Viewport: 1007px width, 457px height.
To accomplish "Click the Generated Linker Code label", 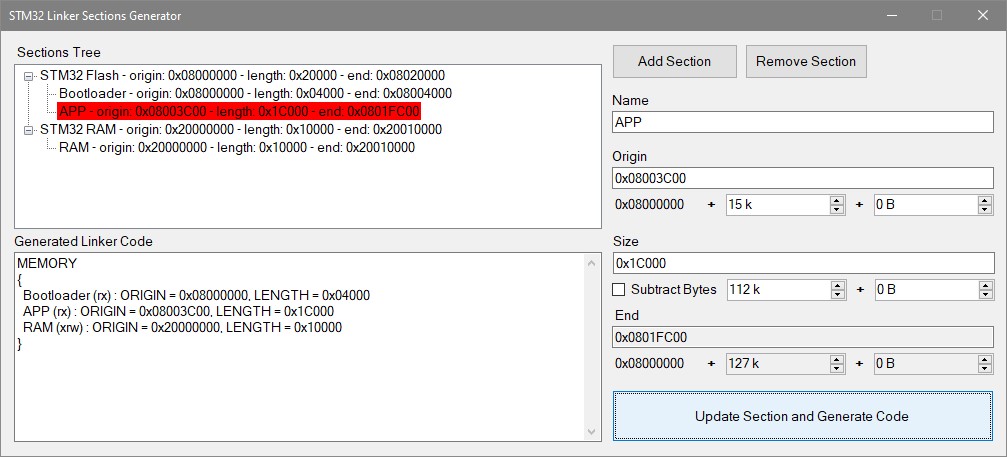I will (85, 242).
